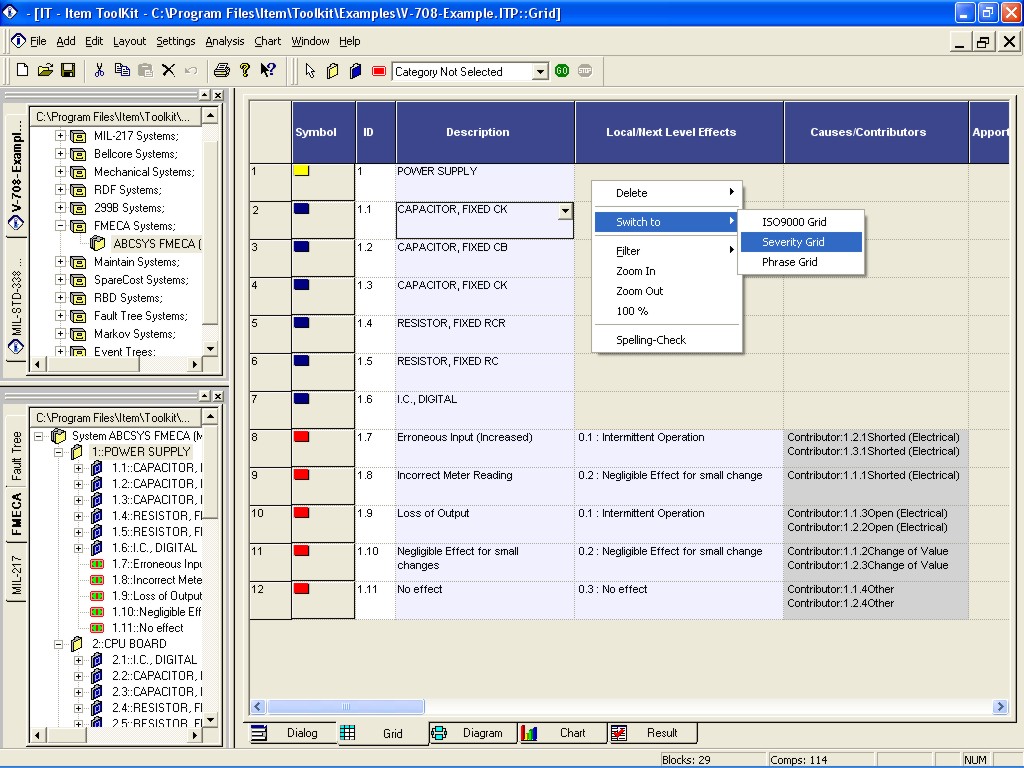Collapse the FMECA Systems tree node

[60, 226]
